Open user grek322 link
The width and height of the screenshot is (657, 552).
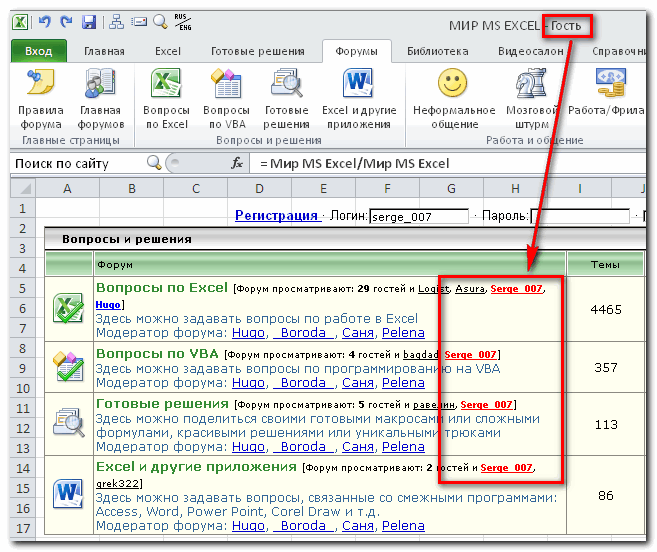[118, 484]
